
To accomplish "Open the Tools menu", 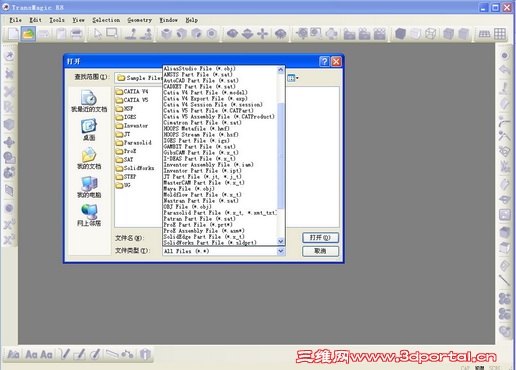I will 57,20.
